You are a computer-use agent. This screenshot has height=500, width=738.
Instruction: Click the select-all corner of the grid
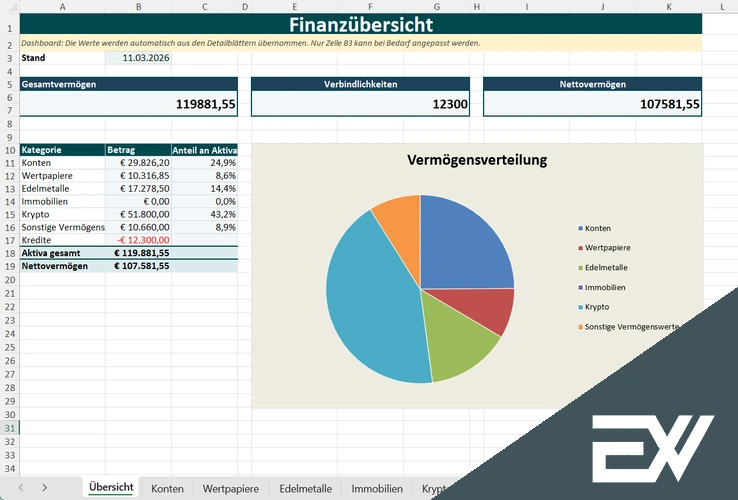pyautogui.click(x=9, y=8)
